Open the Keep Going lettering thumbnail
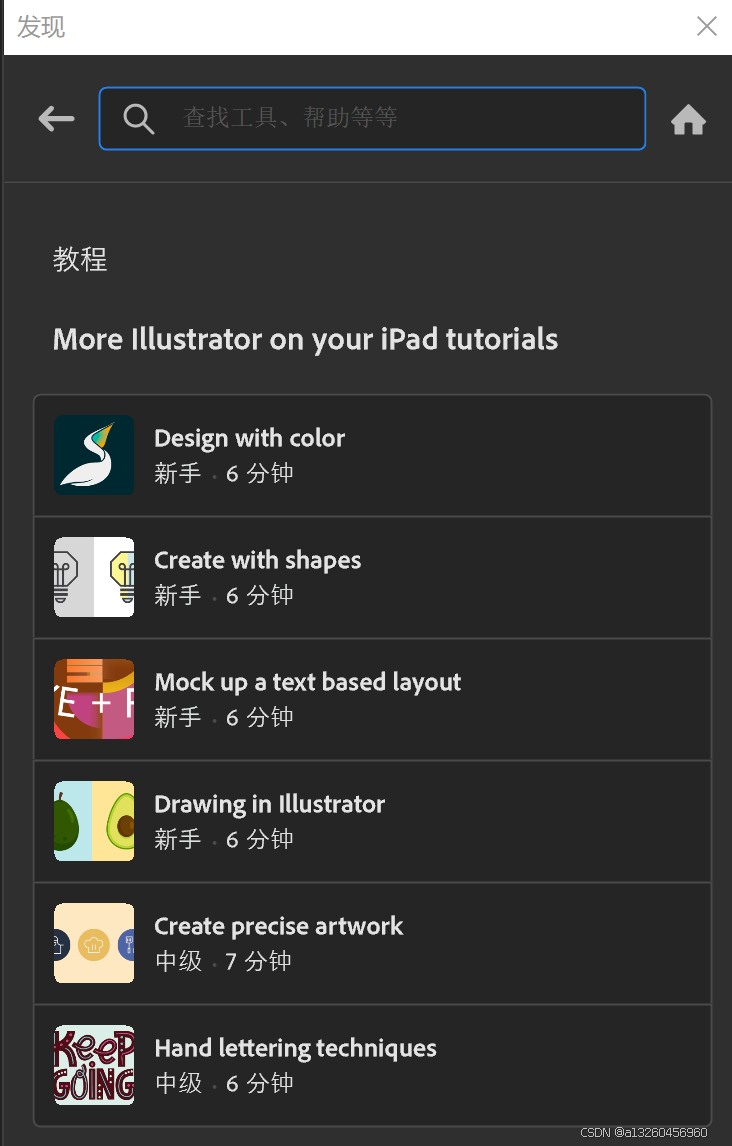 pyautogui.click(x=94, y=1065)
